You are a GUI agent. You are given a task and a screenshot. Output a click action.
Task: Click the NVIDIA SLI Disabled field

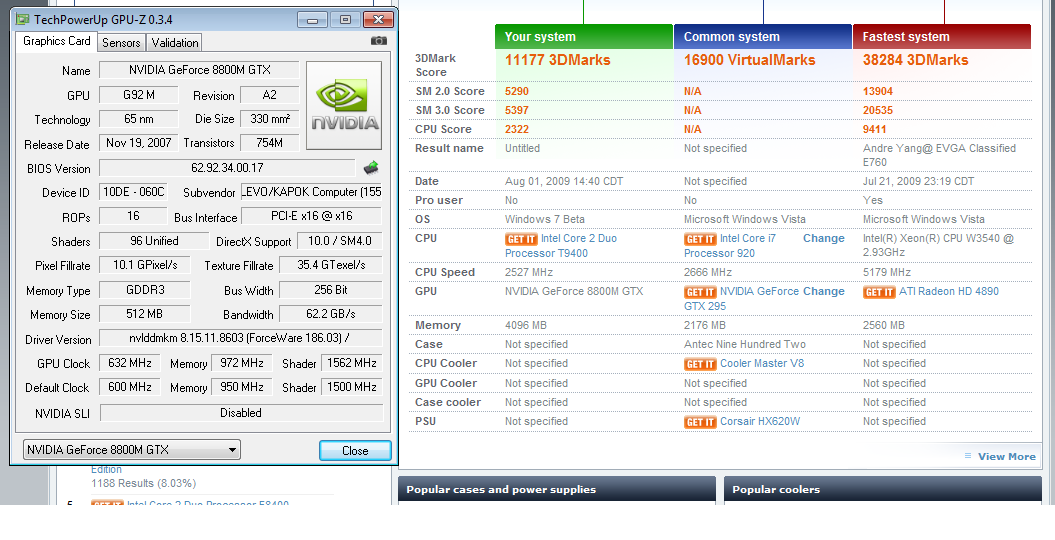point(241,413)
